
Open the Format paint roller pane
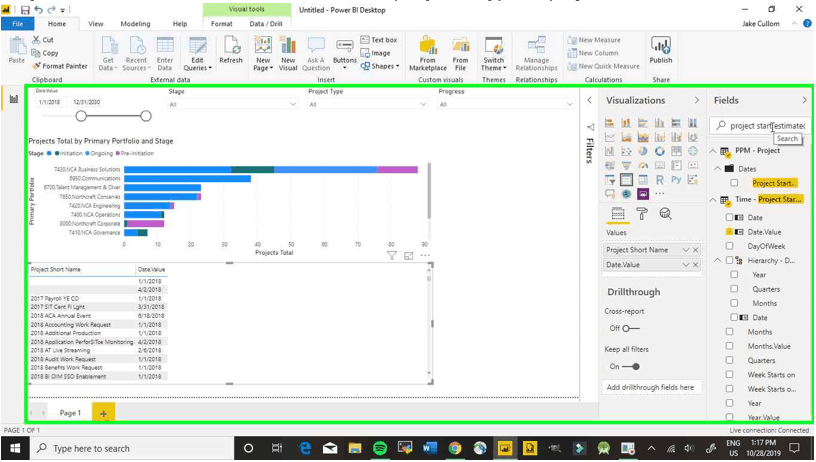tap(642, 214)
